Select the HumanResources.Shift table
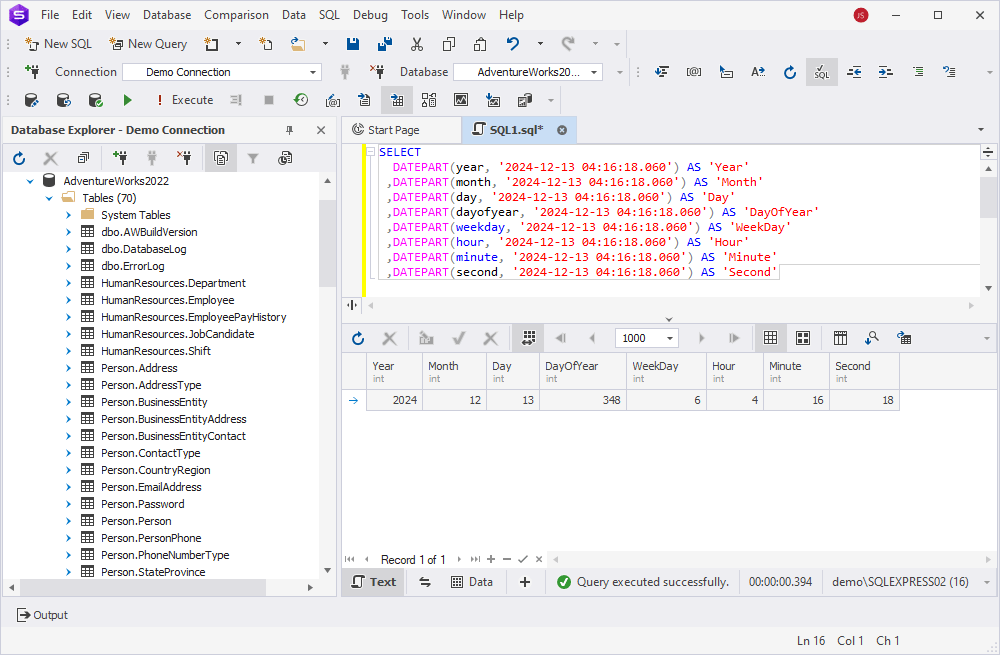The height and width of the screenshot is (655, 1000). [156, 351]
